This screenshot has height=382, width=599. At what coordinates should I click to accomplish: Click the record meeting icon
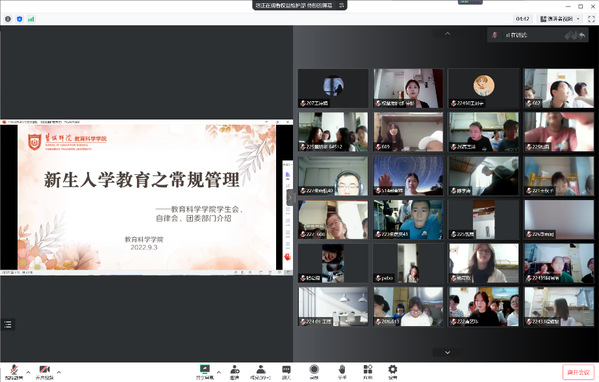click(x=314, y=372)
